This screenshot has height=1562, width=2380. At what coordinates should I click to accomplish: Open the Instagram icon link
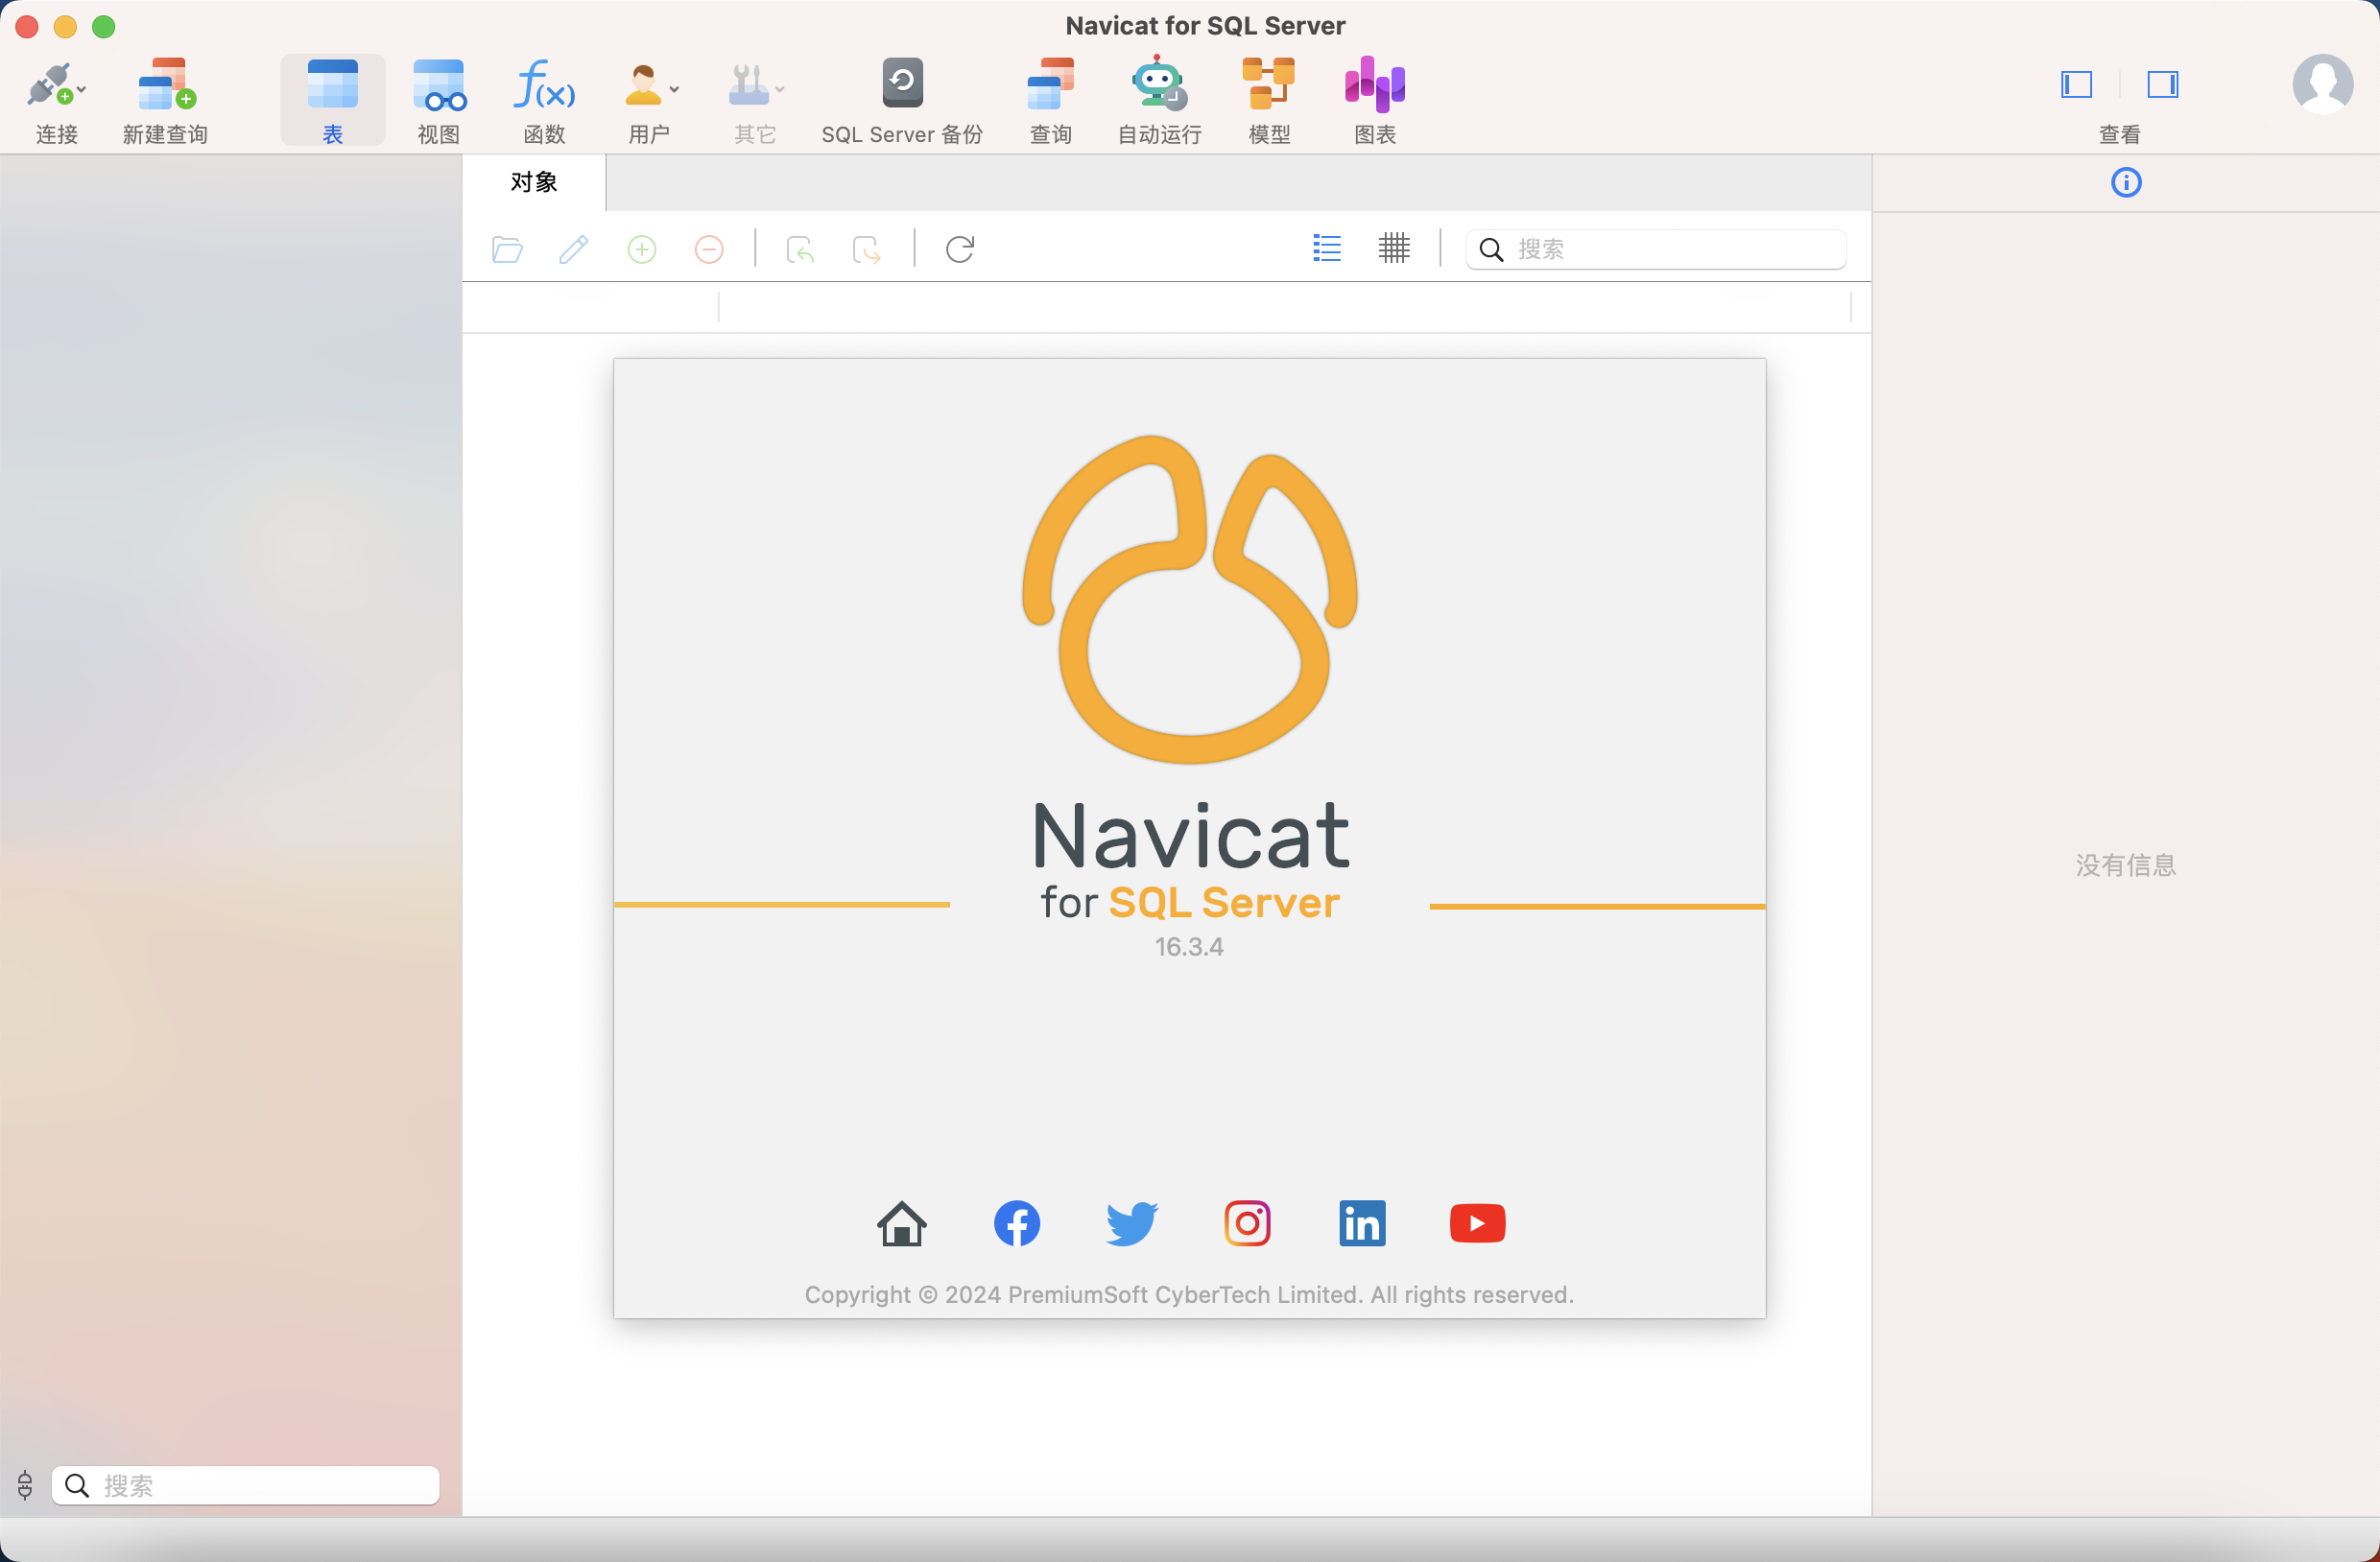coord(1248,1223)
